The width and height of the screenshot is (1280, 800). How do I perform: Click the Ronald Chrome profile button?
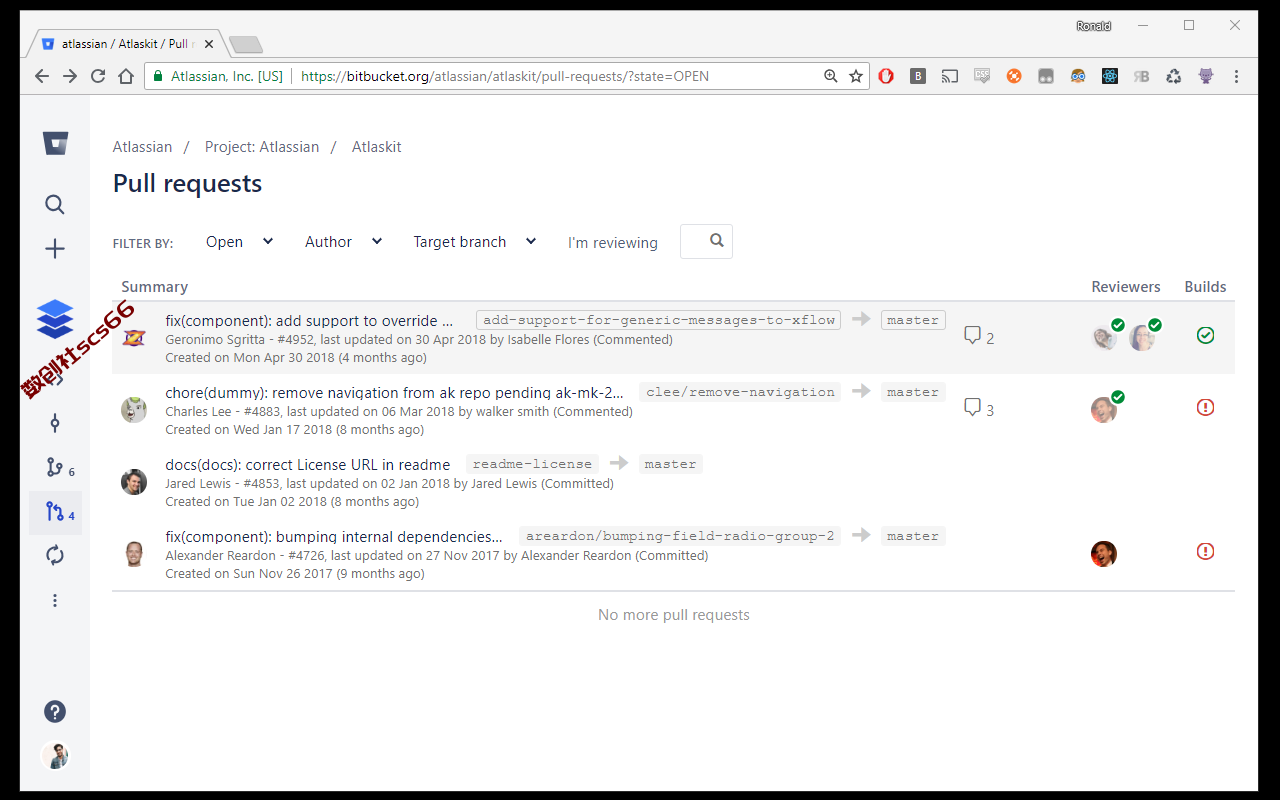1094,26
